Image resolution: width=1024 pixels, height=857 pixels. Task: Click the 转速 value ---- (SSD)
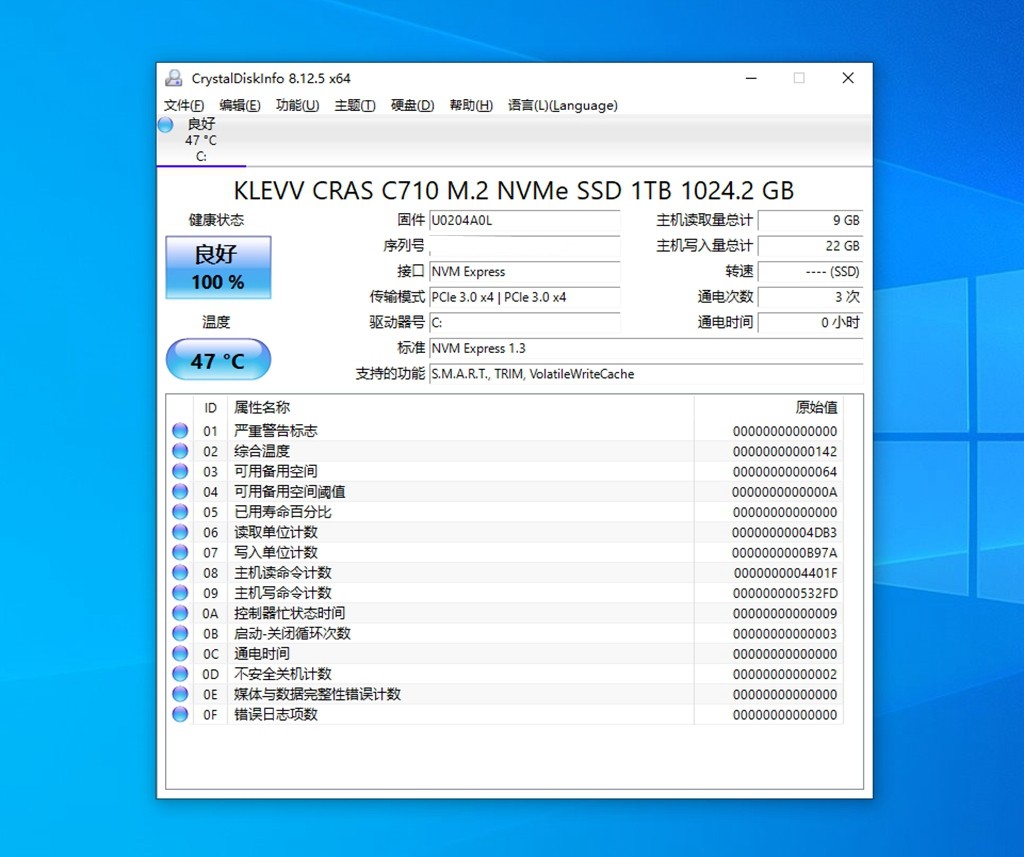coord(810,272)
